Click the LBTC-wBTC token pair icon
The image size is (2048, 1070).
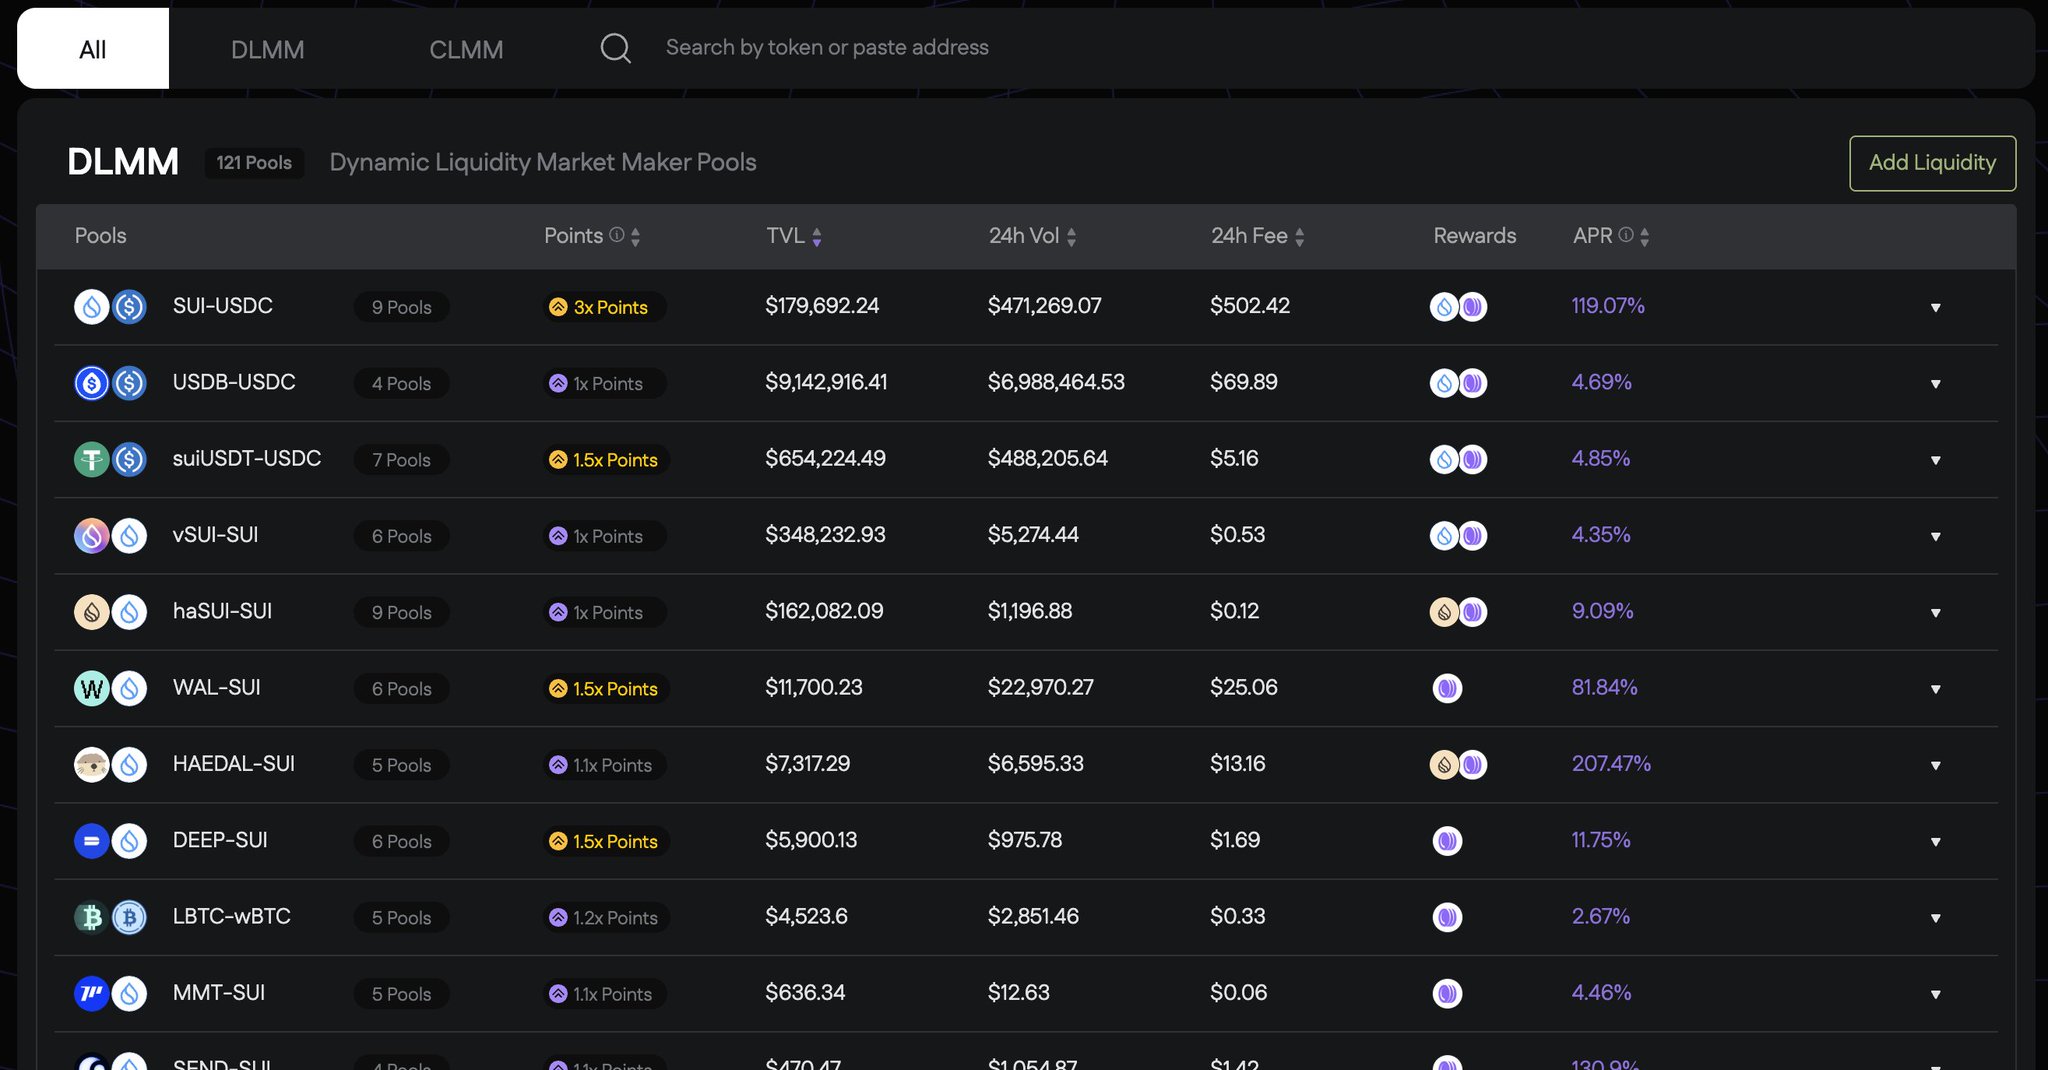pyautogui.click(x=110, y=917)
